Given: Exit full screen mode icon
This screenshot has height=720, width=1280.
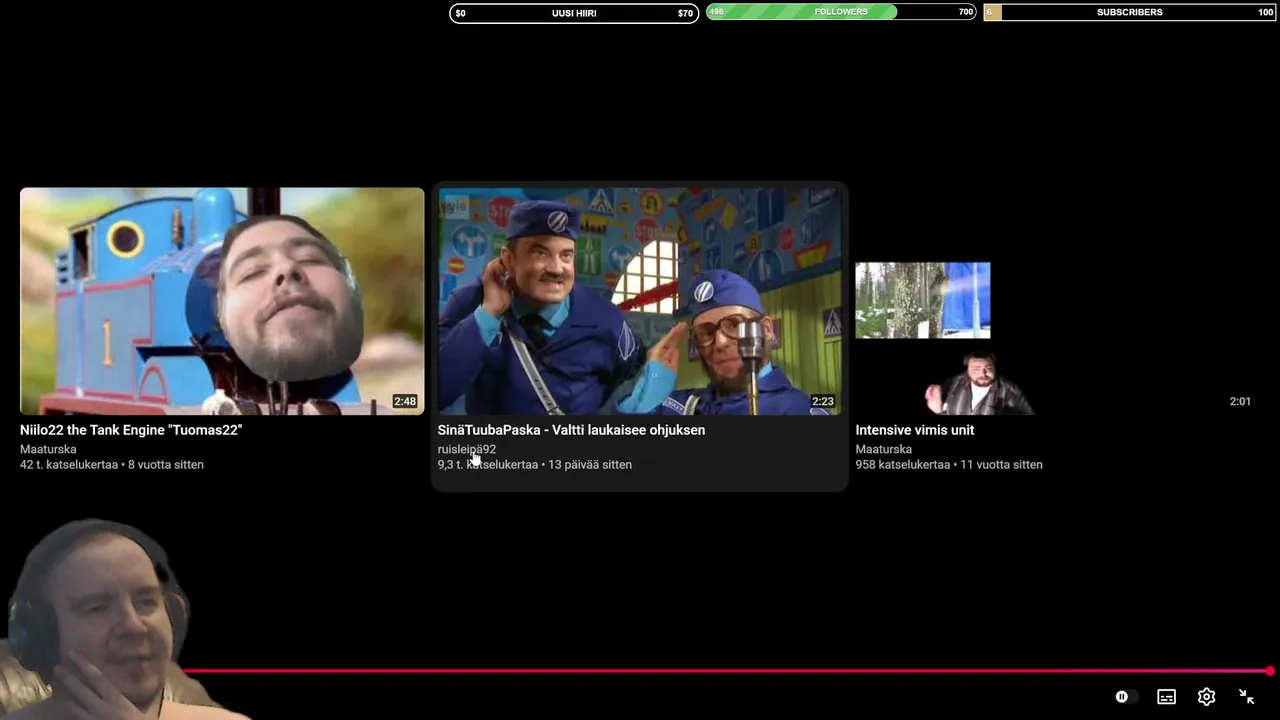Looking at the screenshot, I should (1246, 697).
